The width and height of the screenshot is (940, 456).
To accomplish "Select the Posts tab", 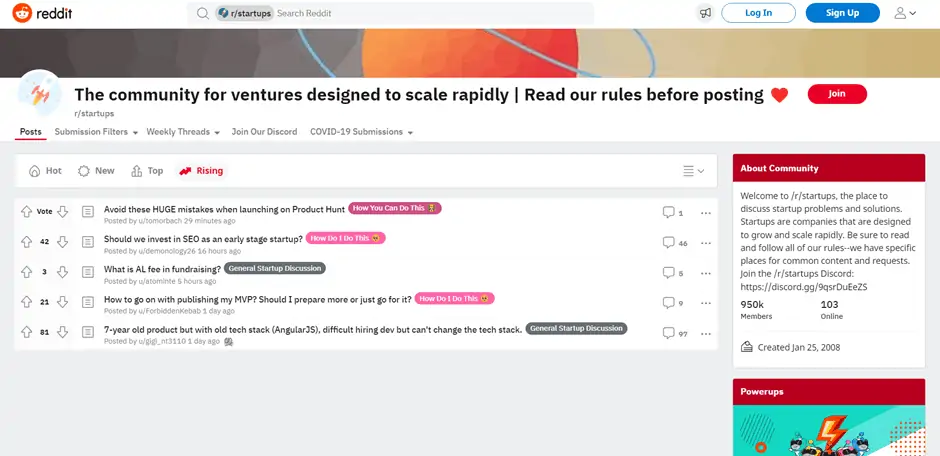I will pyautogui.click(x=30, y=132).
